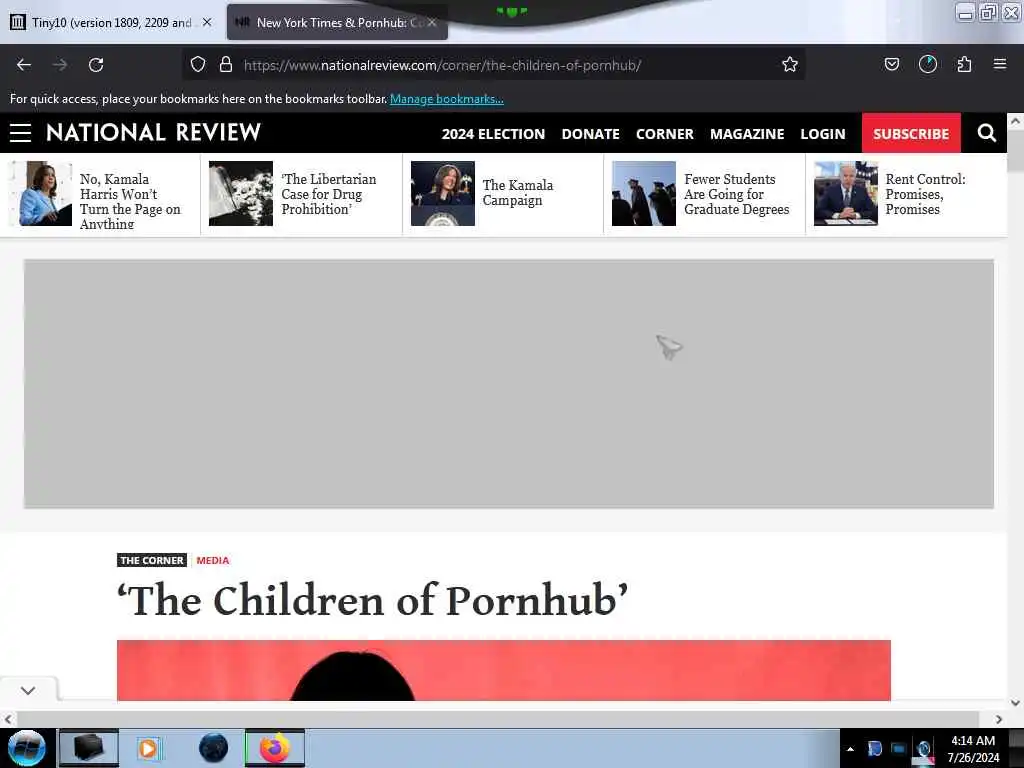Read 'Fewer Students Are Going for Graduate Degrees'
This screenshot has width=1024, height=768.
coord(736,194)
